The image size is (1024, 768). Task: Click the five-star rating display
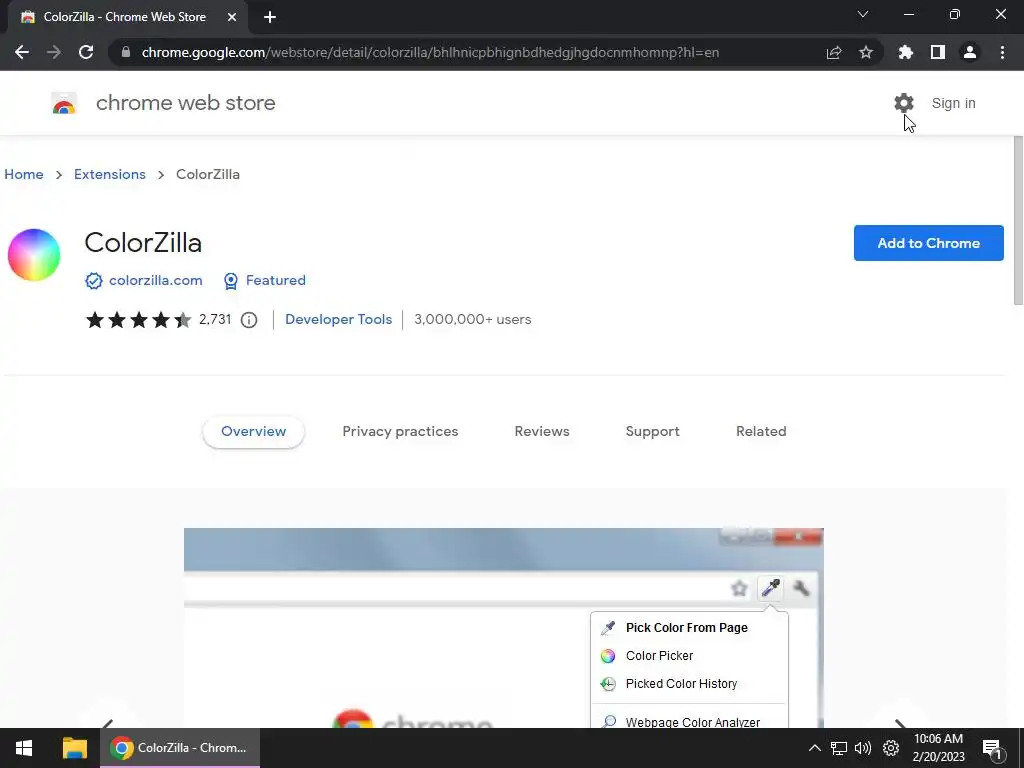(x=138, y=320)
